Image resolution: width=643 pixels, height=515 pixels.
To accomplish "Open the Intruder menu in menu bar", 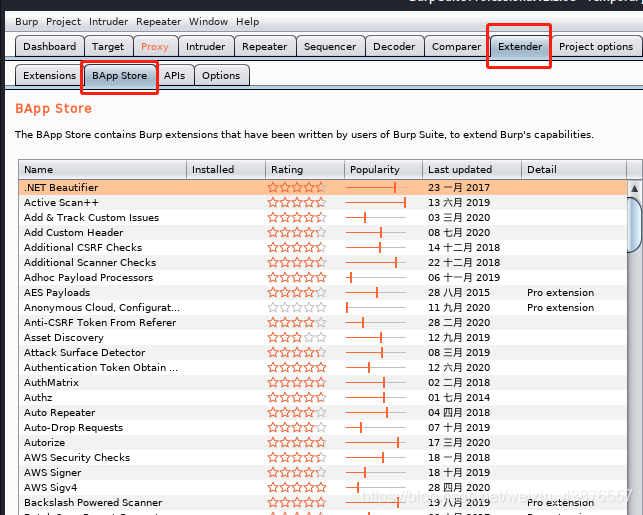I will (x=108, y=22).
